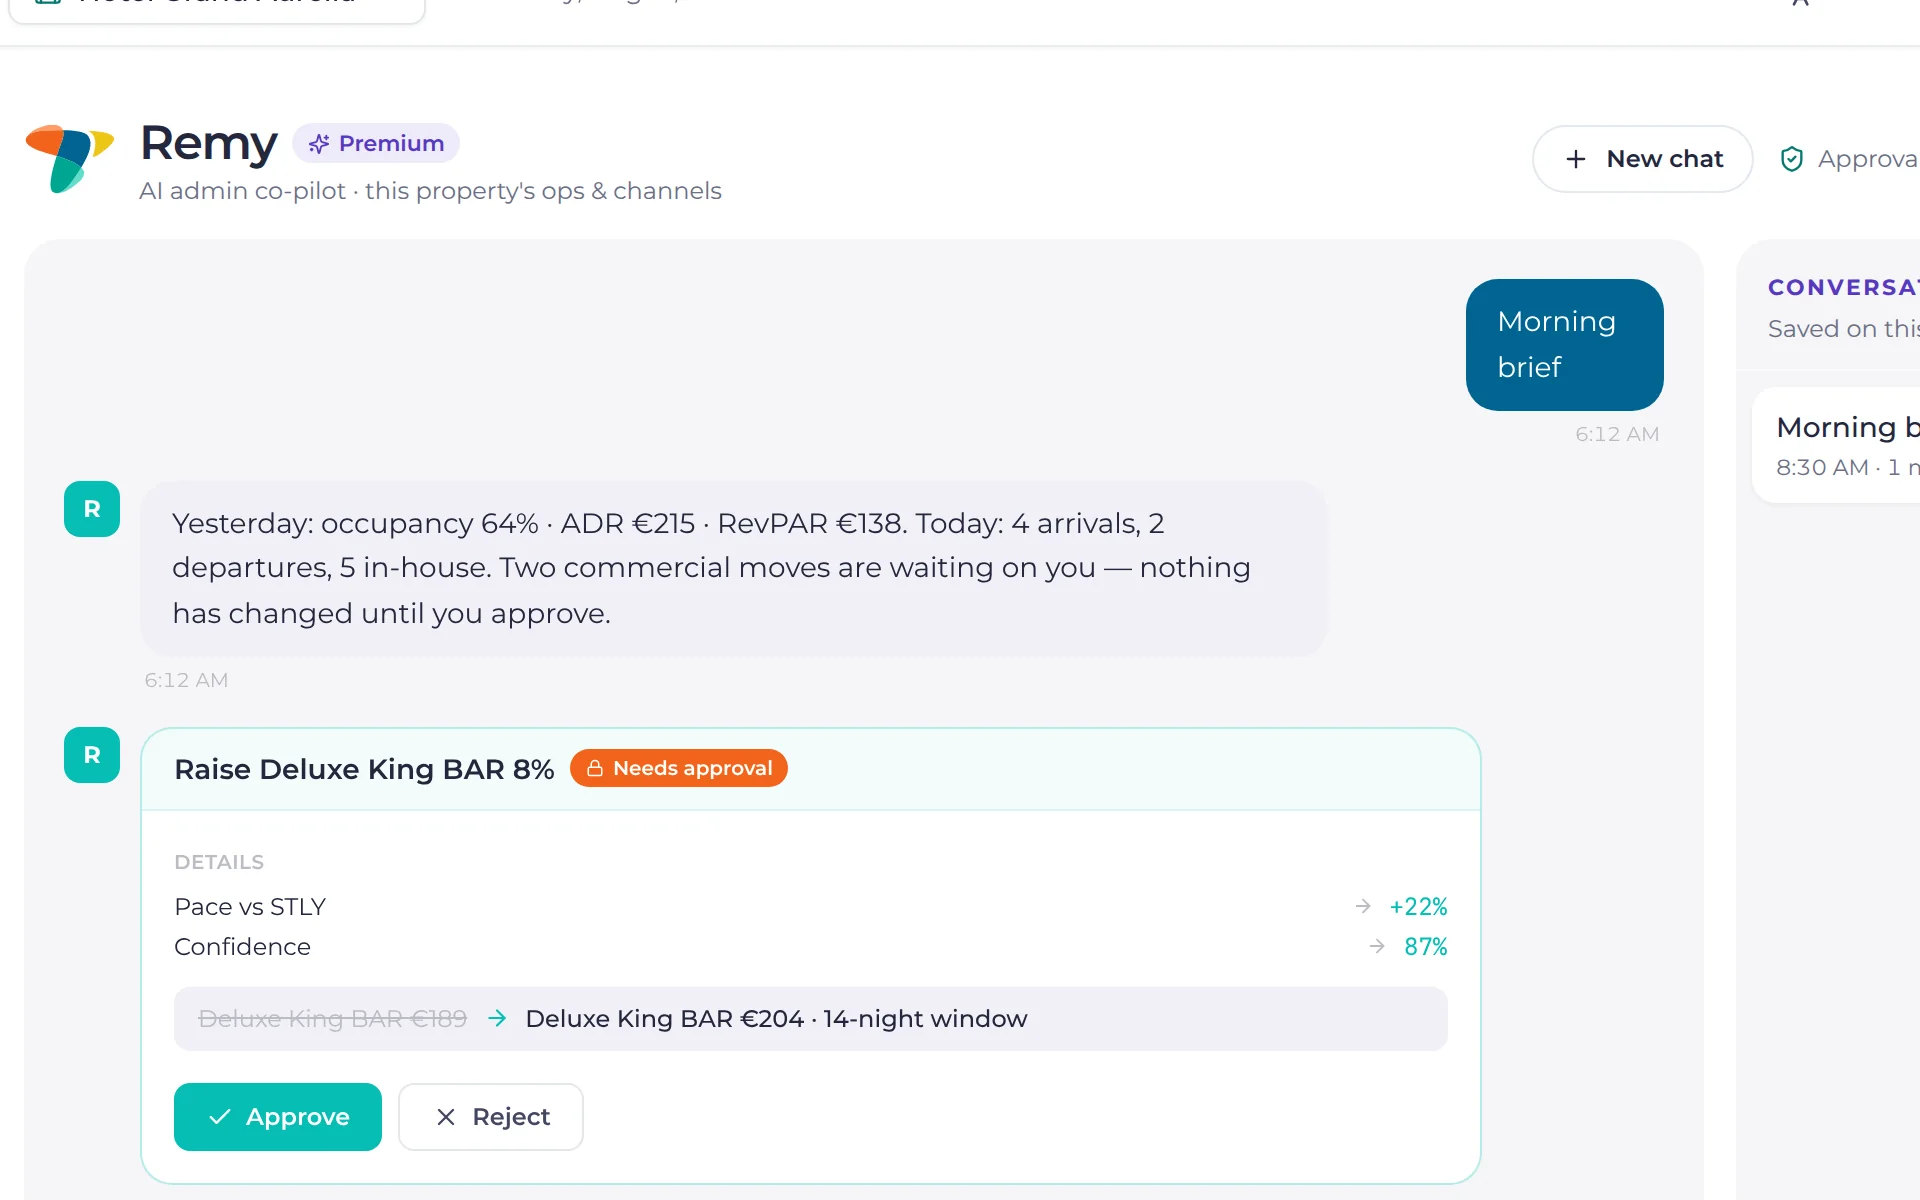Click the Remy colorful logo icon
Viewport: 1920px width, 1200px height.
tap(69, 158)
